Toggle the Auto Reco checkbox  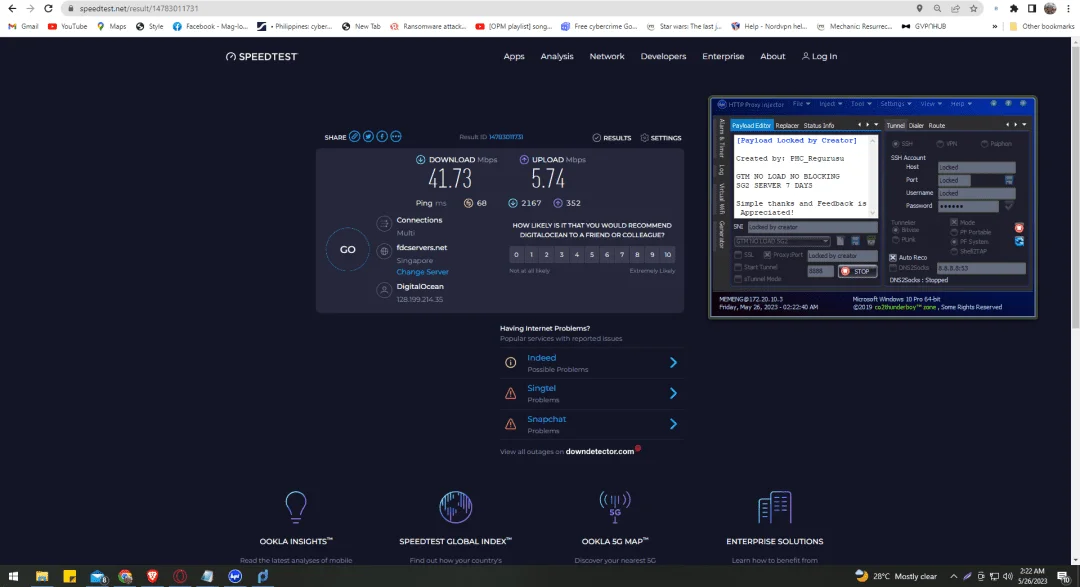pyautogui.click(x=893, y=258)
